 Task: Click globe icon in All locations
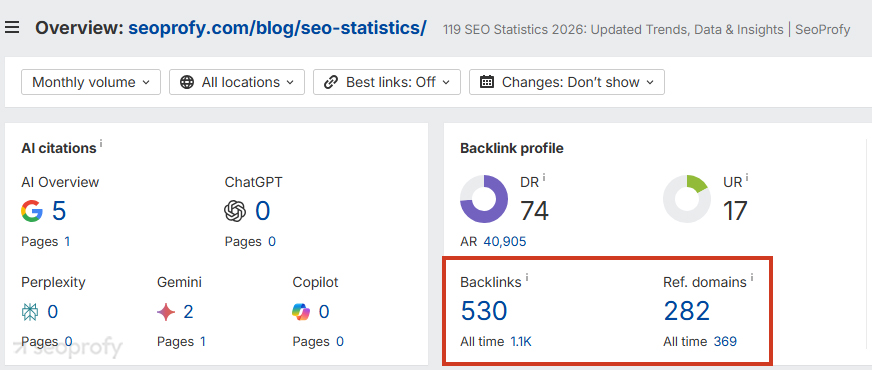tap(187, 82)
